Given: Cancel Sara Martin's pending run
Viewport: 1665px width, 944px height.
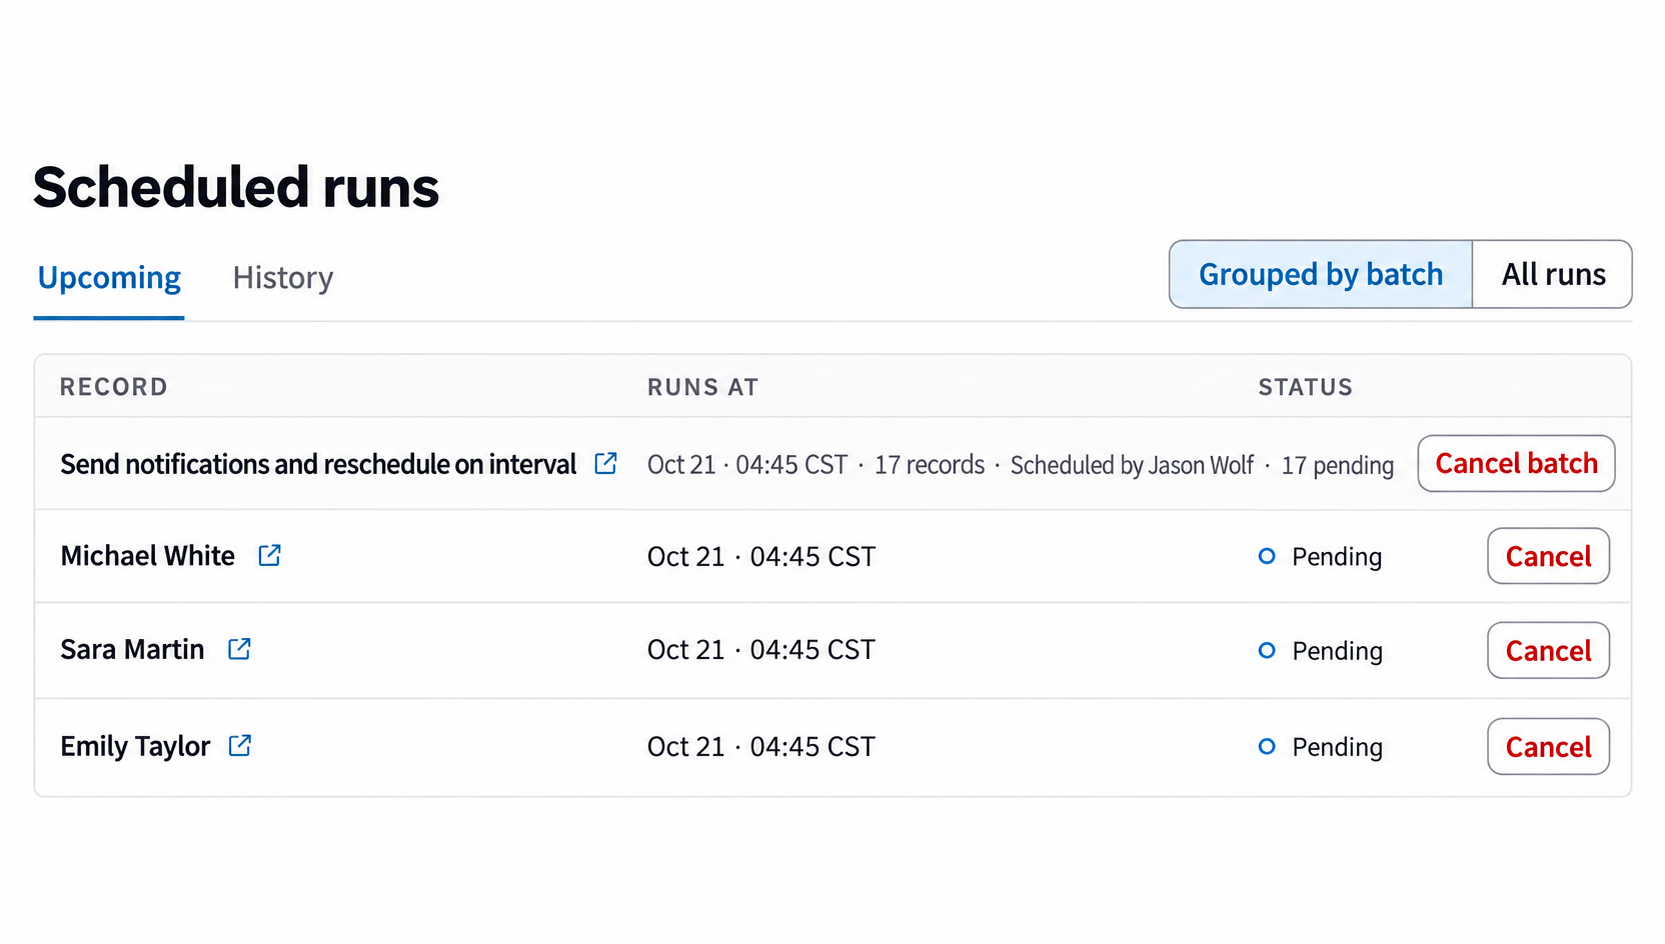Looking at the screenshot, I should 1548,650.
